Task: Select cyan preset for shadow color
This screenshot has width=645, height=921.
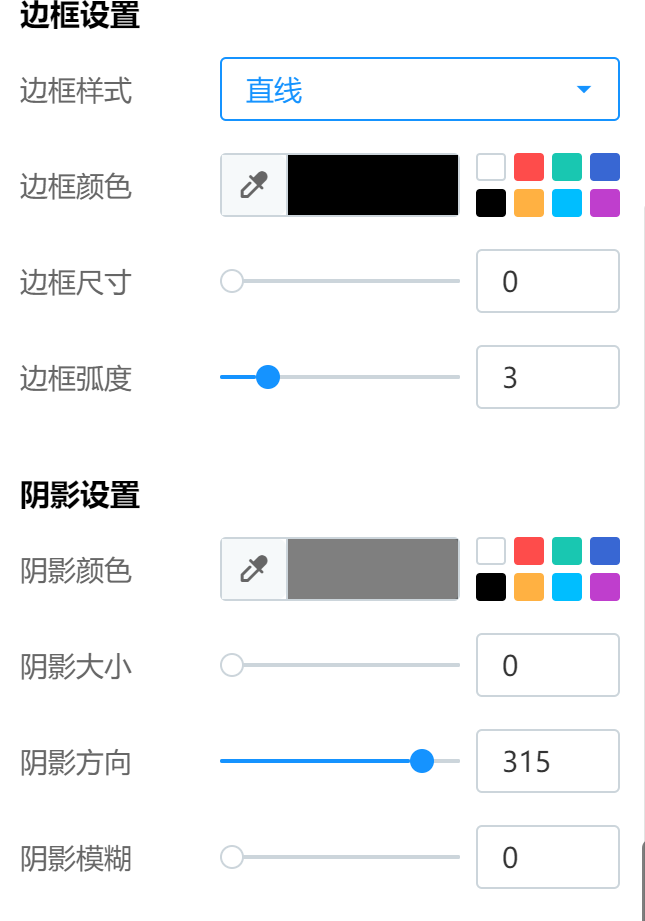Action: coord(567,587)
